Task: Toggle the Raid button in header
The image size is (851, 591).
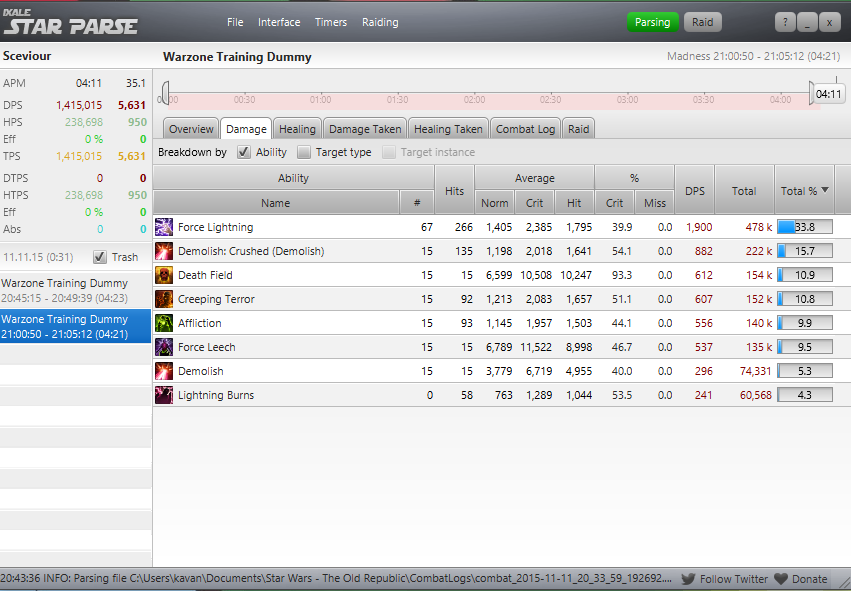Action: 702,22
